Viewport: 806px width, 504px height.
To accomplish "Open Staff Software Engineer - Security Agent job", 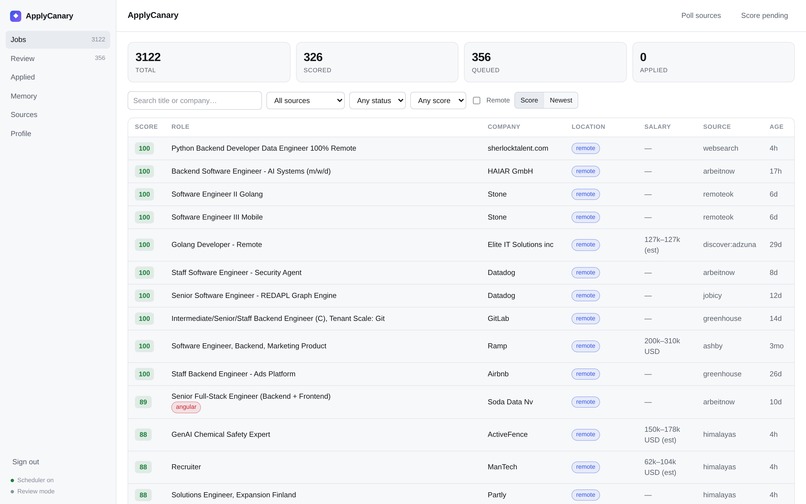I will click(x=236, y=273).
